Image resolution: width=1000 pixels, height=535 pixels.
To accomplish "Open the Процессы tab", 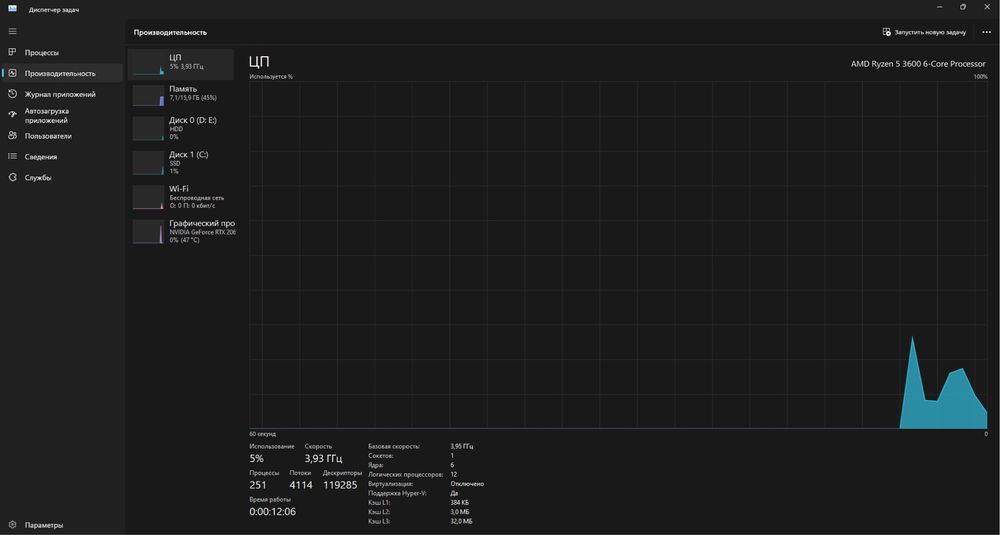I will (62, 52).
